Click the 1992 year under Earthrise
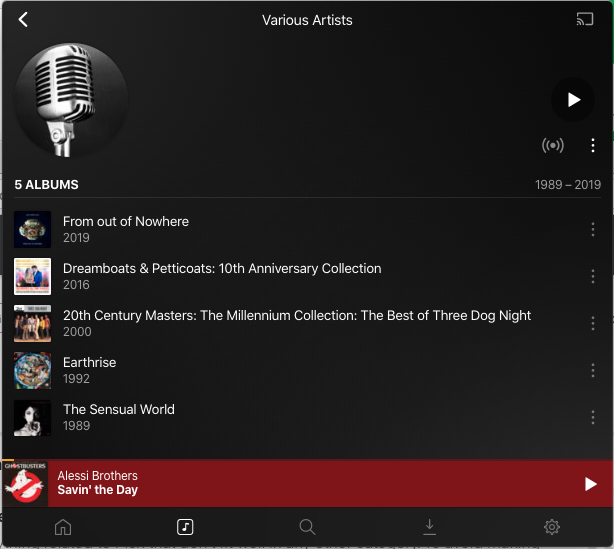The height and width of the screenshot is (549, 614). 76,379
